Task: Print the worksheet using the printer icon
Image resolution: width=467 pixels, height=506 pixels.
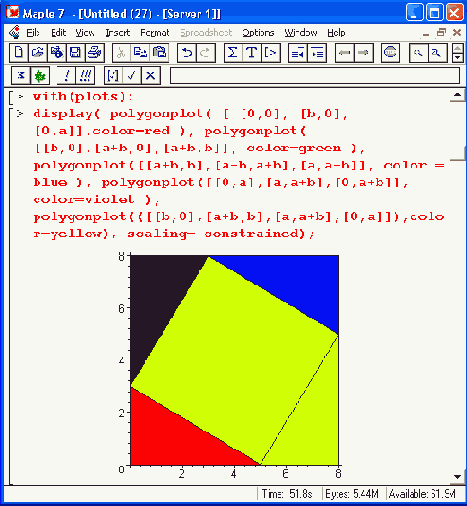Action: (x=95, y=53)
